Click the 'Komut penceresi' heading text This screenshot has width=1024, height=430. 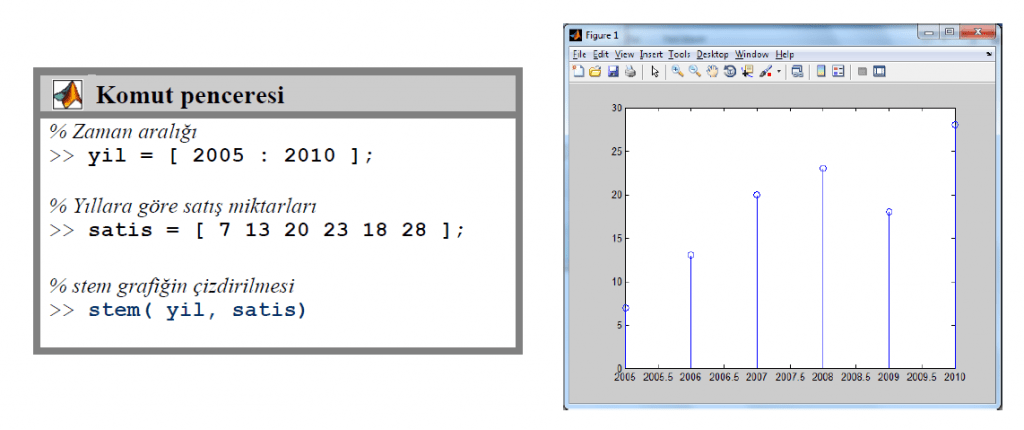pyautogui.click(x=190, y=95)
